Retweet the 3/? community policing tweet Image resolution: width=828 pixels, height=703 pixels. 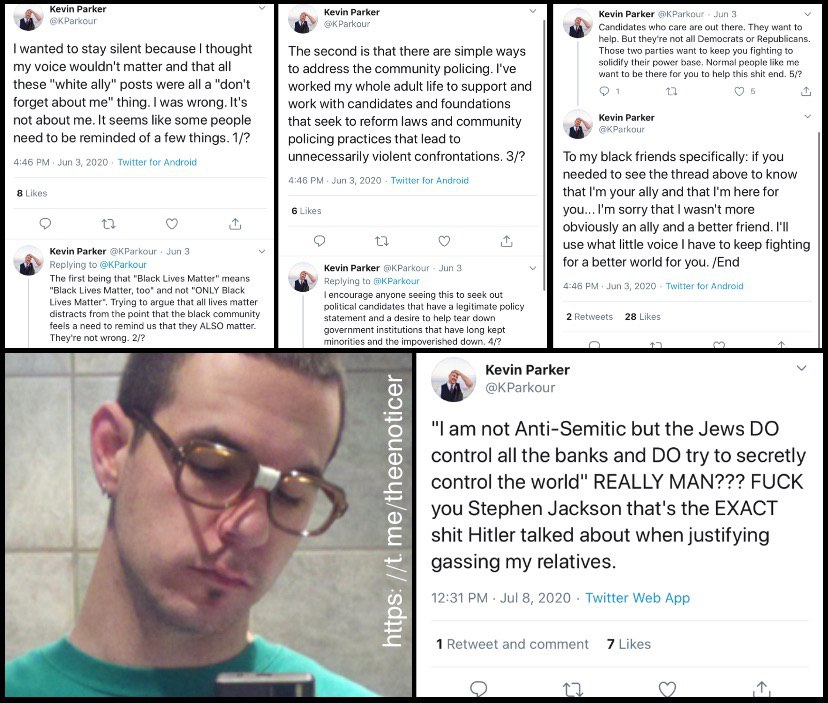(382, 241)
